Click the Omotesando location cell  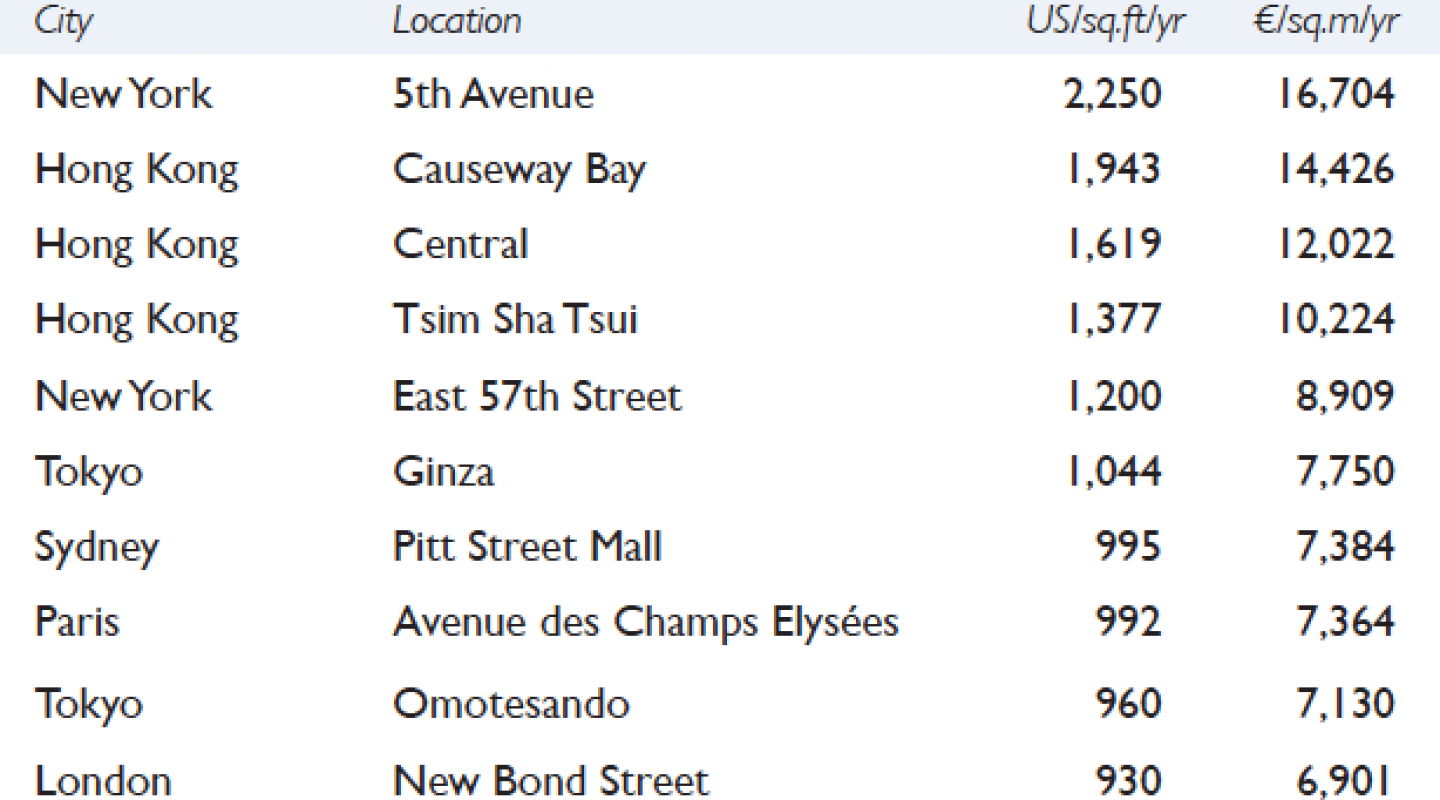511,704
